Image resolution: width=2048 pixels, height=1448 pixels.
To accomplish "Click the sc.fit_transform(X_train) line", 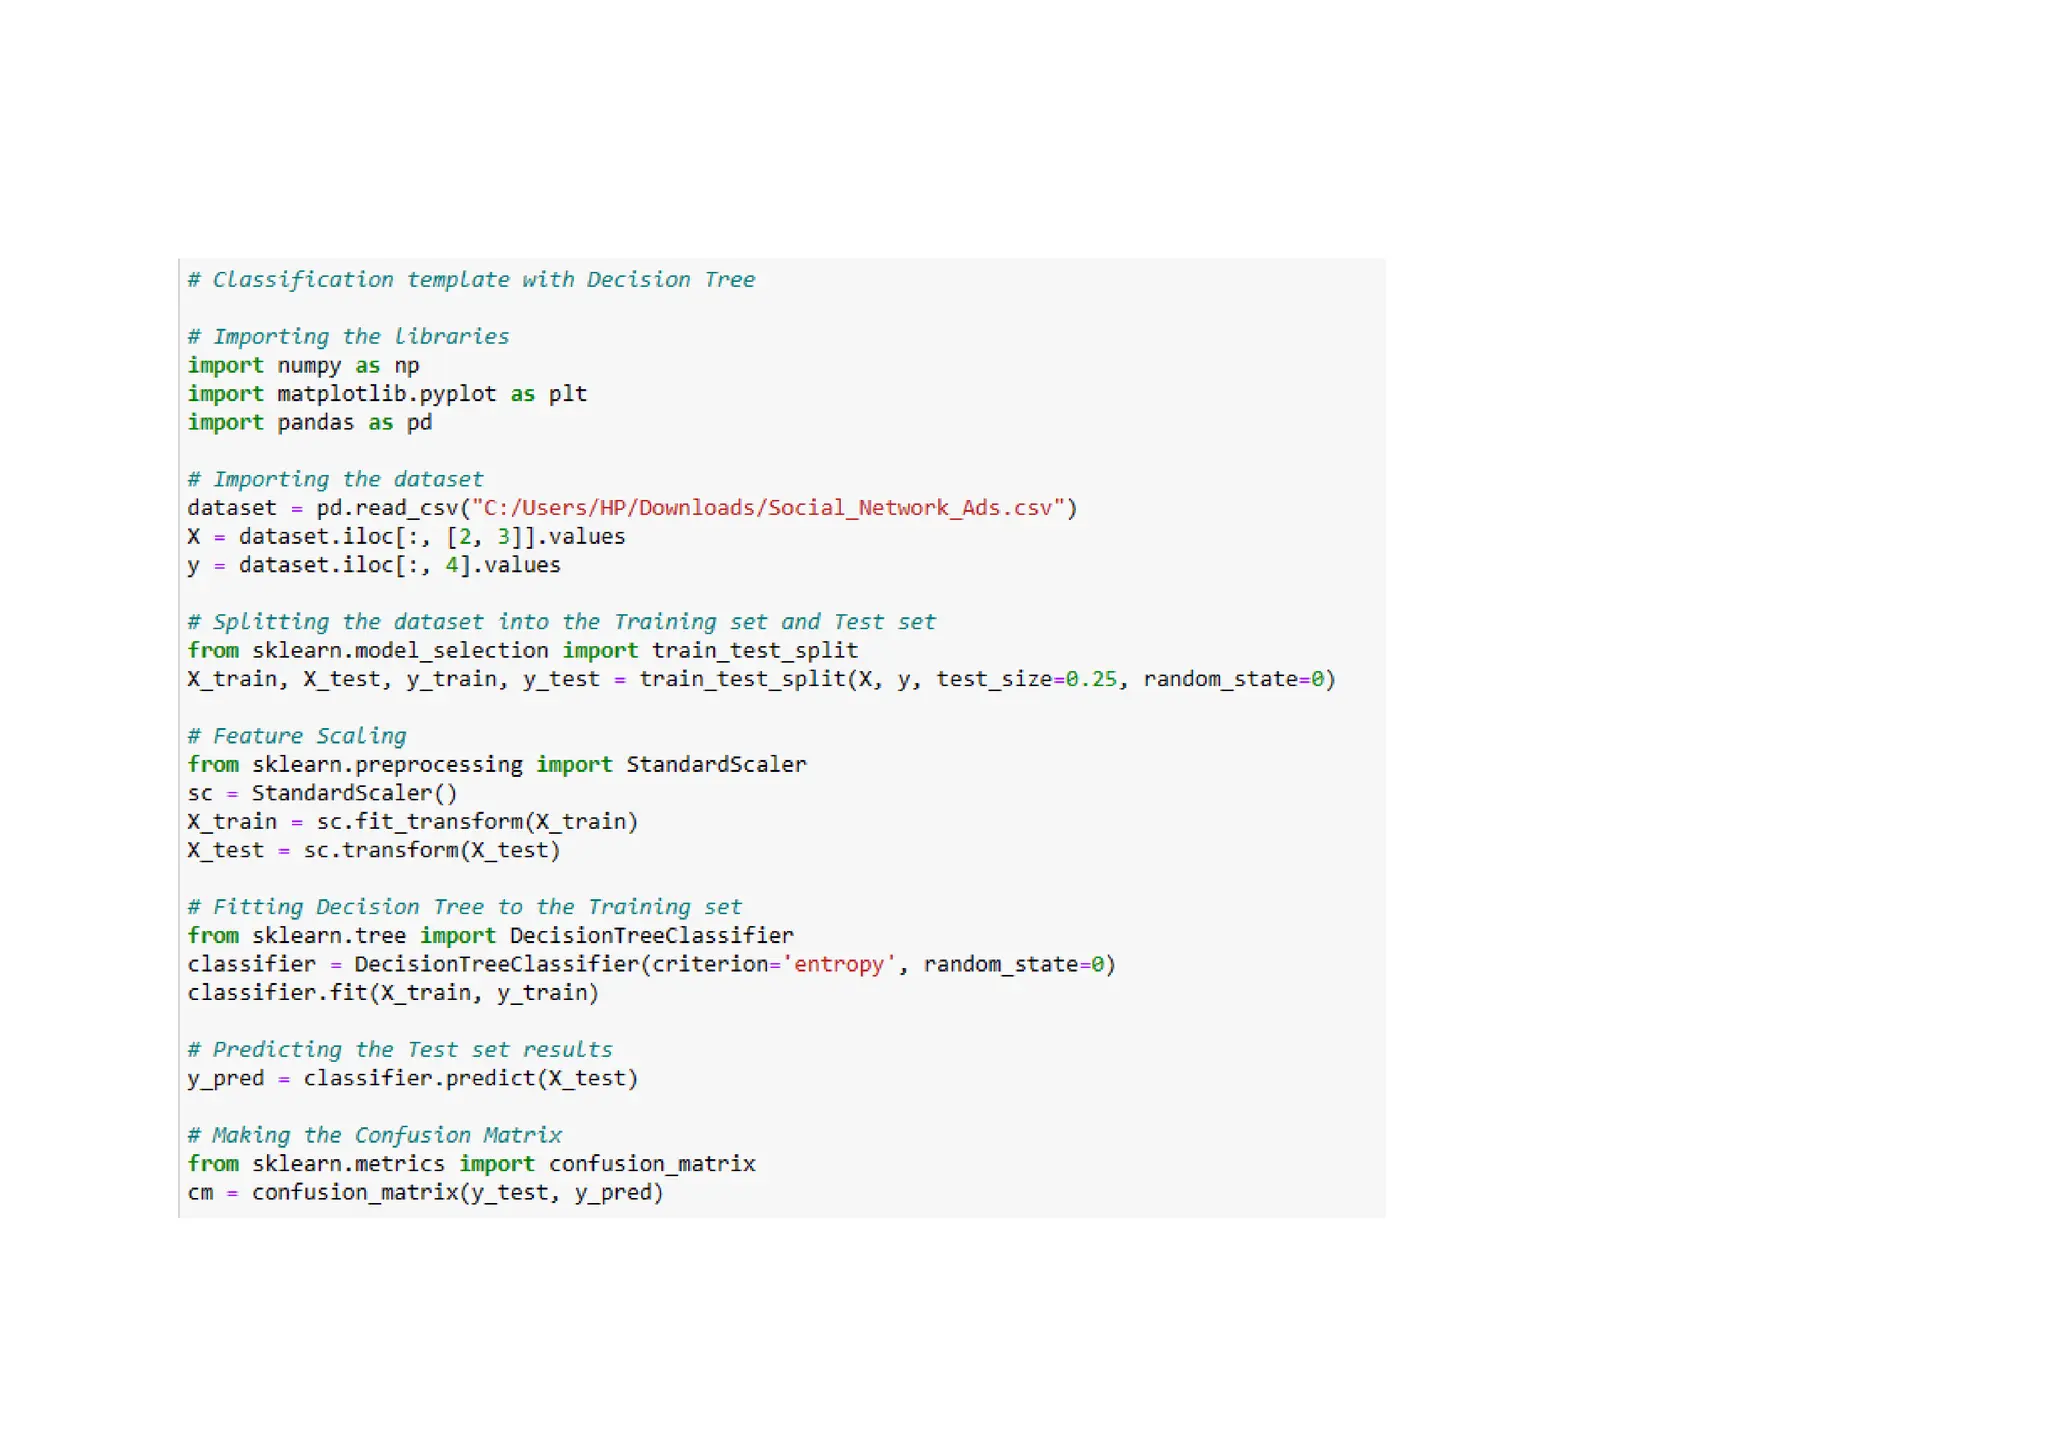I will coord(412,822).
